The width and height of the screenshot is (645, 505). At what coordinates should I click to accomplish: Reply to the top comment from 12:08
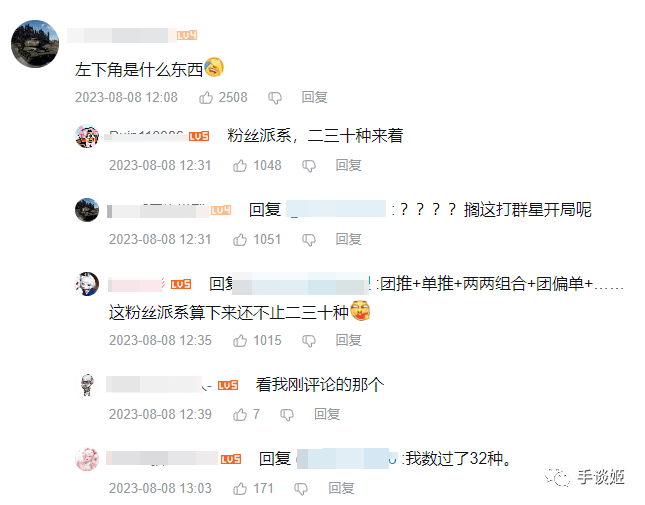[x=314, y=97]
